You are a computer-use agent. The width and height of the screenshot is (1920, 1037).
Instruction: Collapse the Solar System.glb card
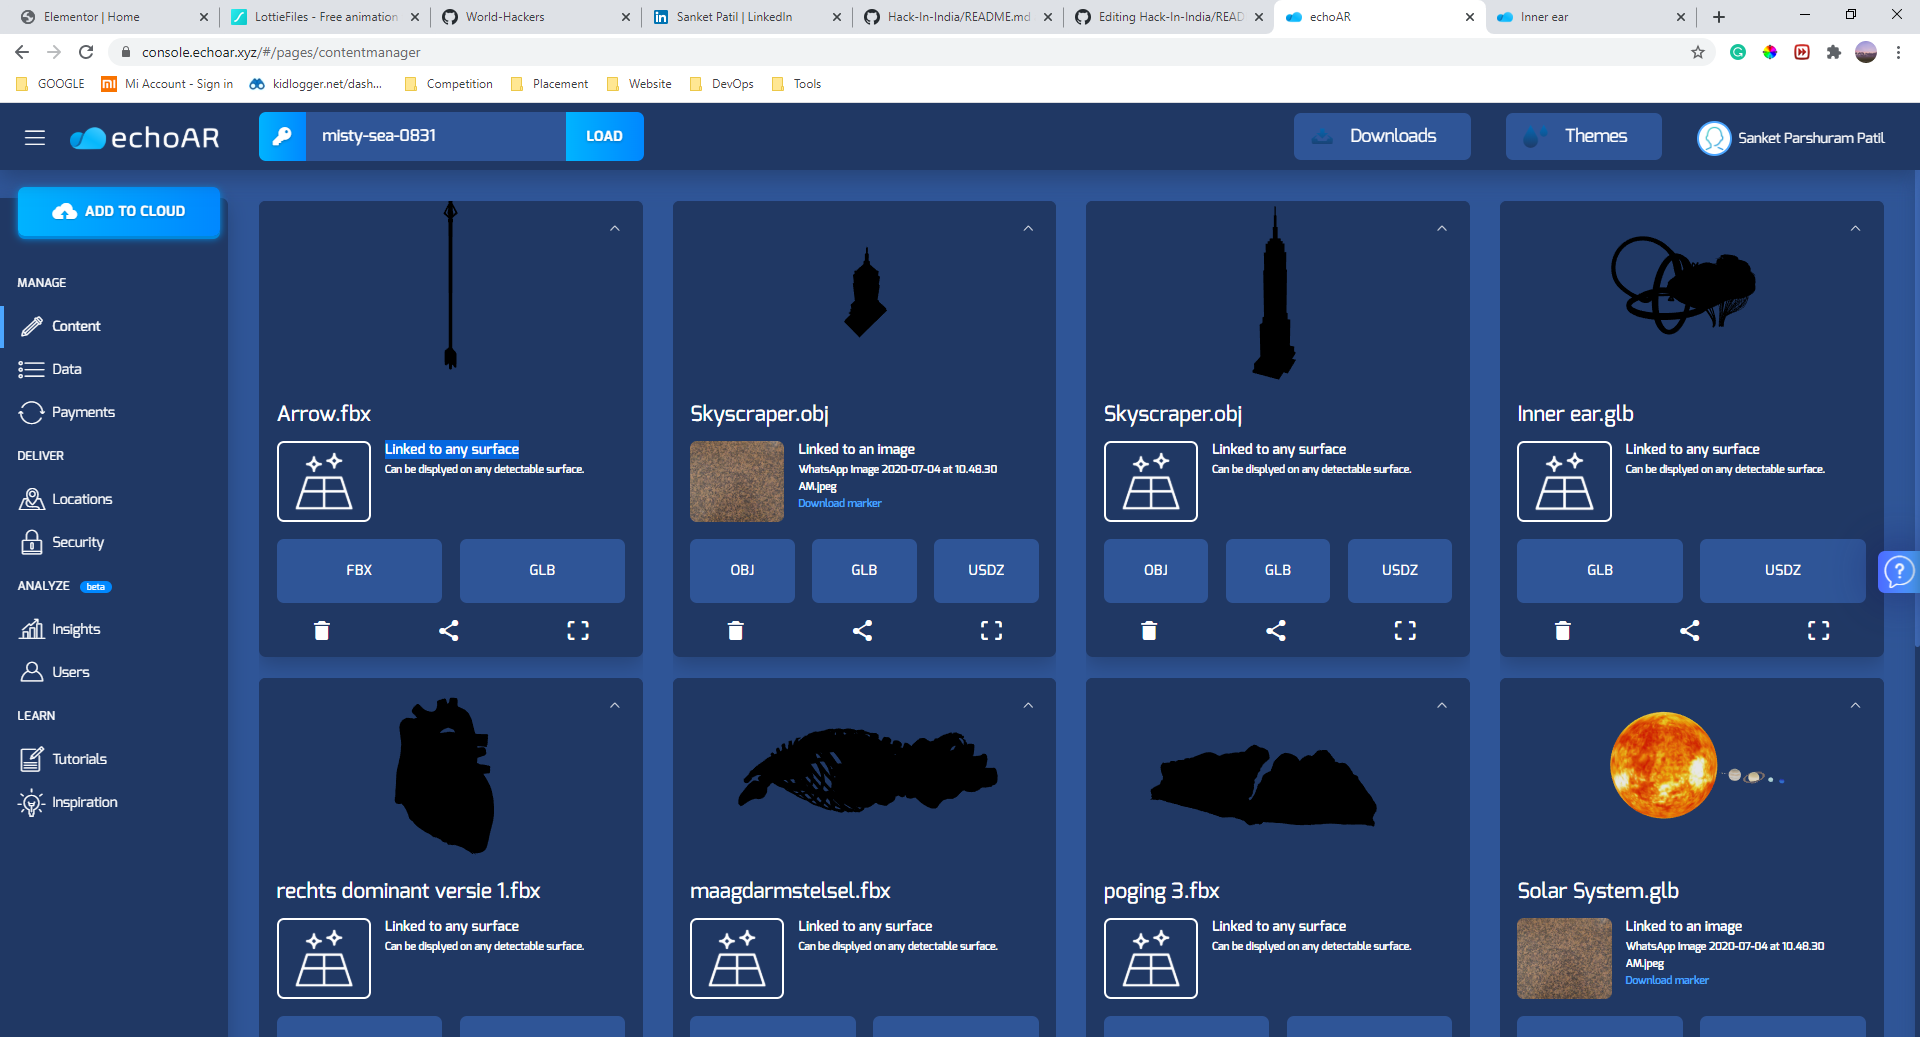[x=1855, y=705]
